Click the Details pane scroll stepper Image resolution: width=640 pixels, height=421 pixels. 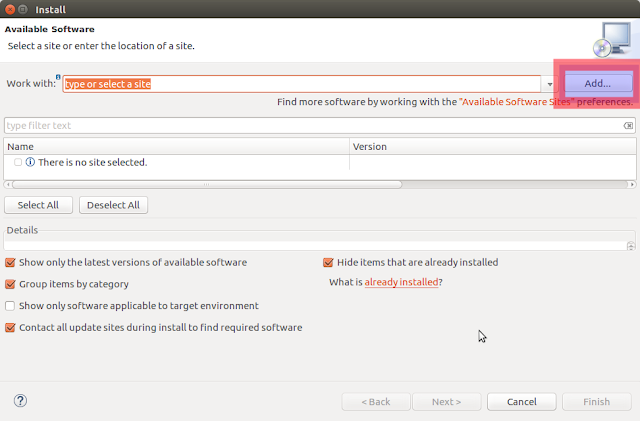(631, 246)
